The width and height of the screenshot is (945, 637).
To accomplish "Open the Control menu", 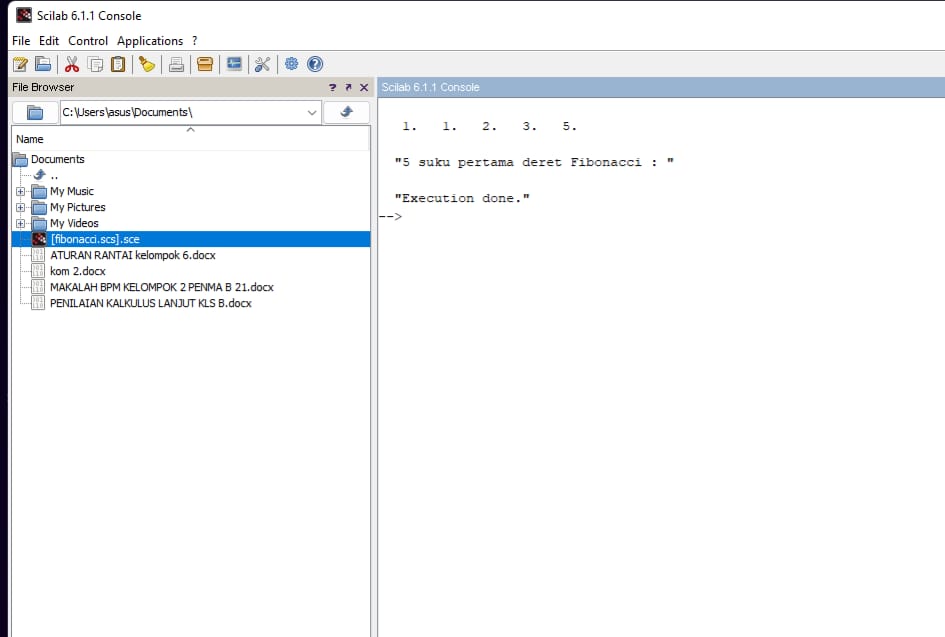I will [x=88, y=41].
